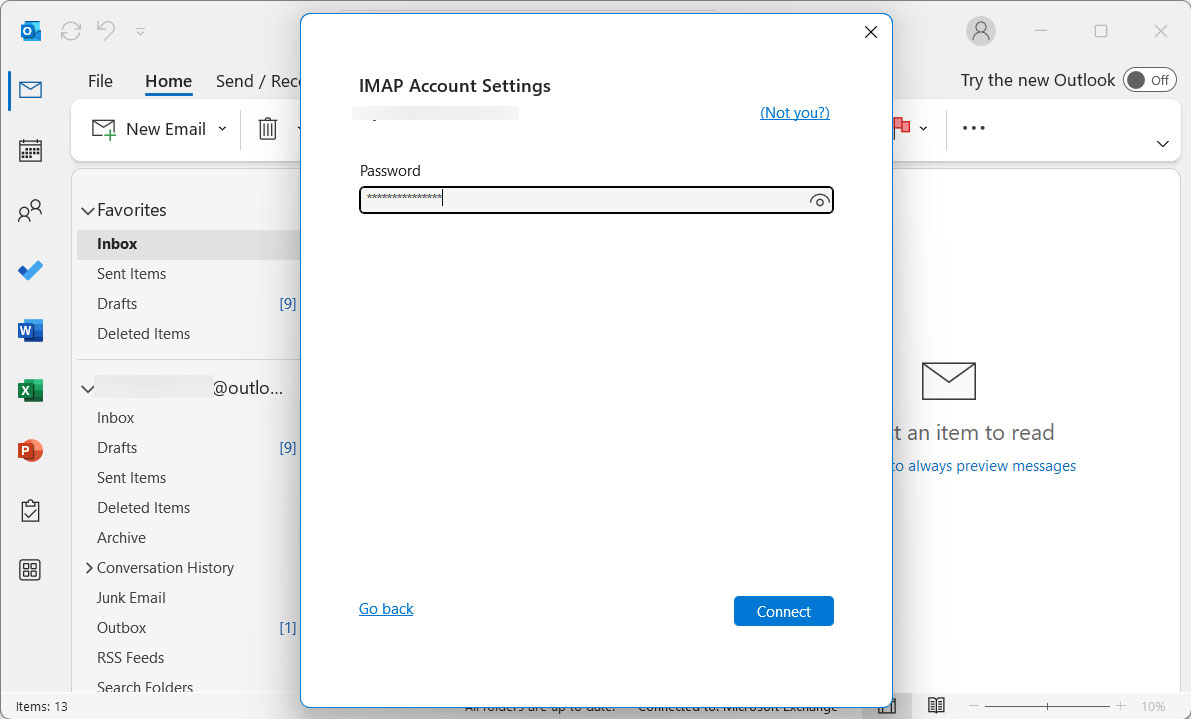Launch PowerPoint from the sidebar
Viewport: 1191px width, 719px height.
pos(30,450)
